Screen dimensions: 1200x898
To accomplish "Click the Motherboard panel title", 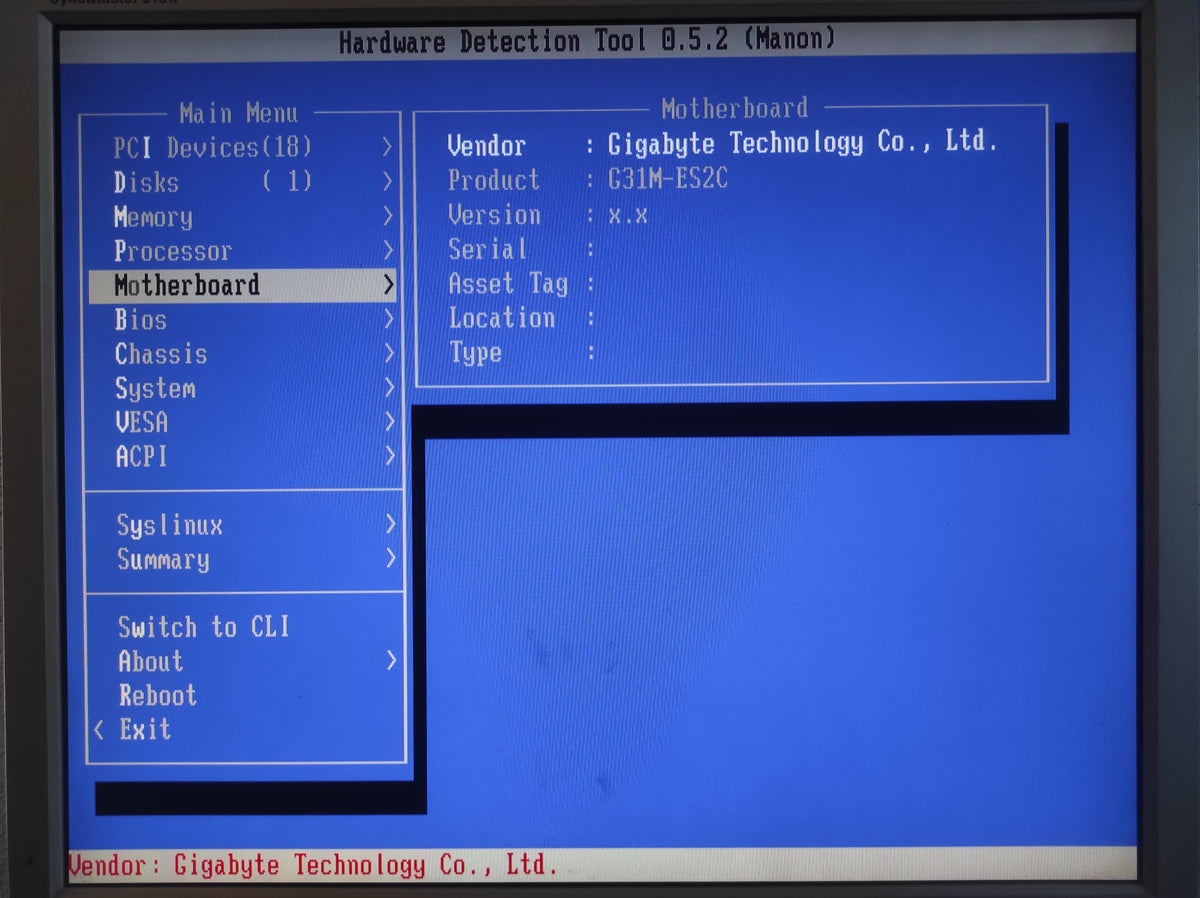I will 734,108.
